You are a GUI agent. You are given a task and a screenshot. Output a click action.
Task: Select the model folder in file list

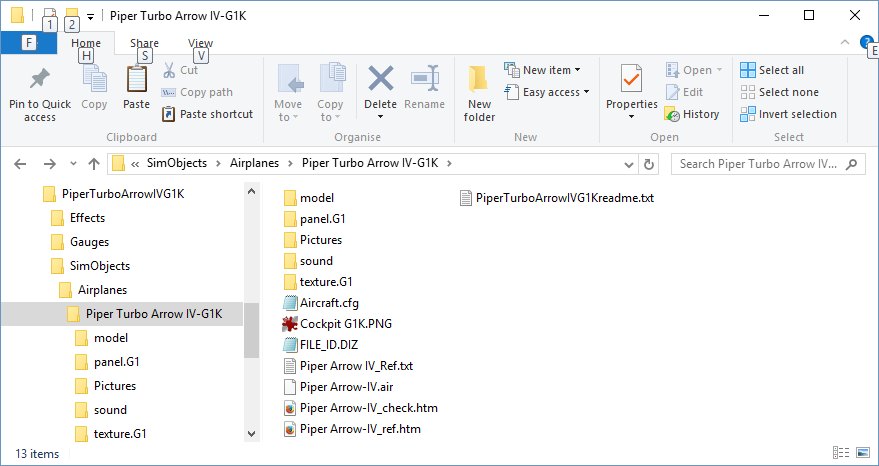pos(309,197)
